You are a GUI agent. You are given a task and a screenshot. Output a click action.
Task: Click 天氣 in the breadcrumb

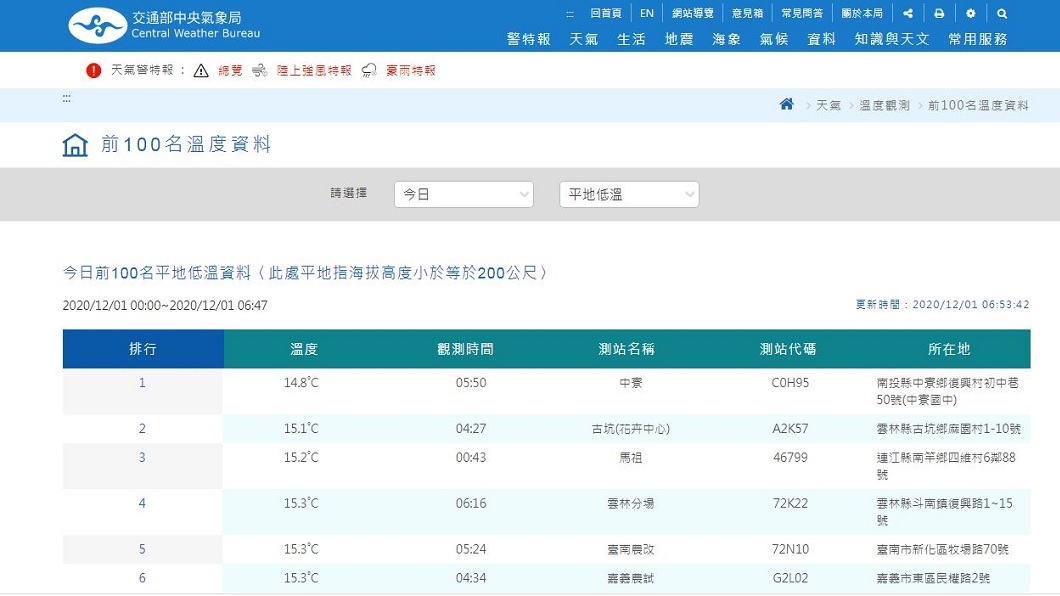tap(828, 105)
